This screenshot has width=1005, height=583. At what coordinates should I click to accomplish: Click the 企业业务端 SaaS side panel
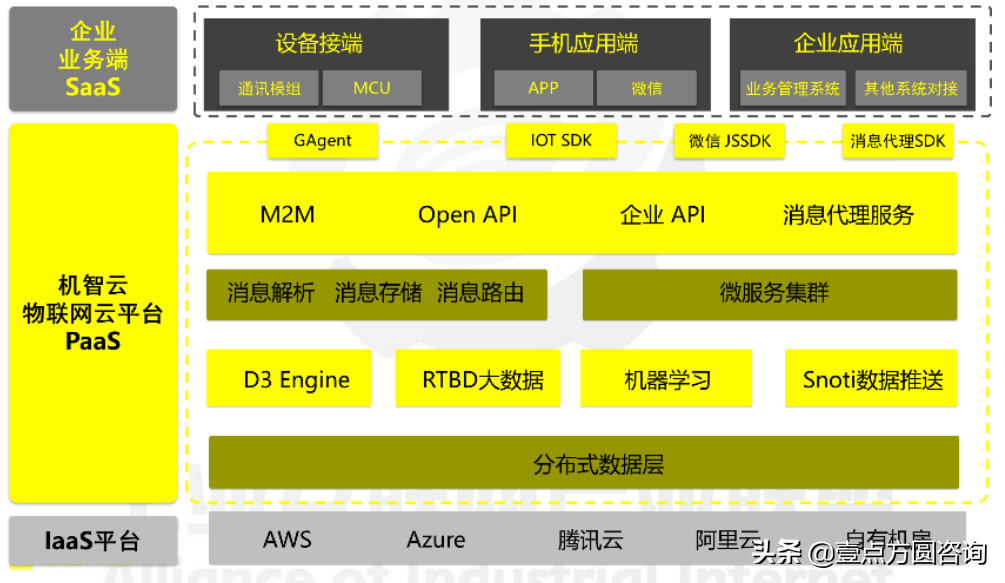(x=93, y=59)
